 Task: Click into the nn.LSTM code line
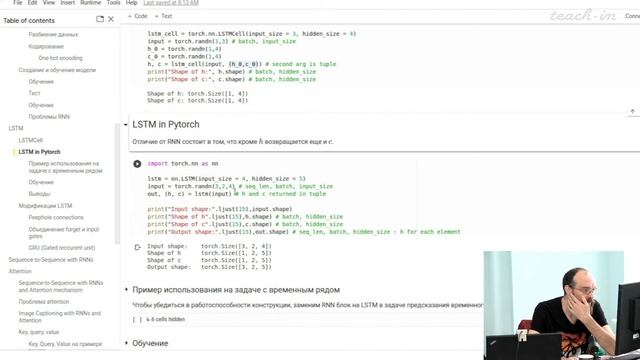(226, 179)
